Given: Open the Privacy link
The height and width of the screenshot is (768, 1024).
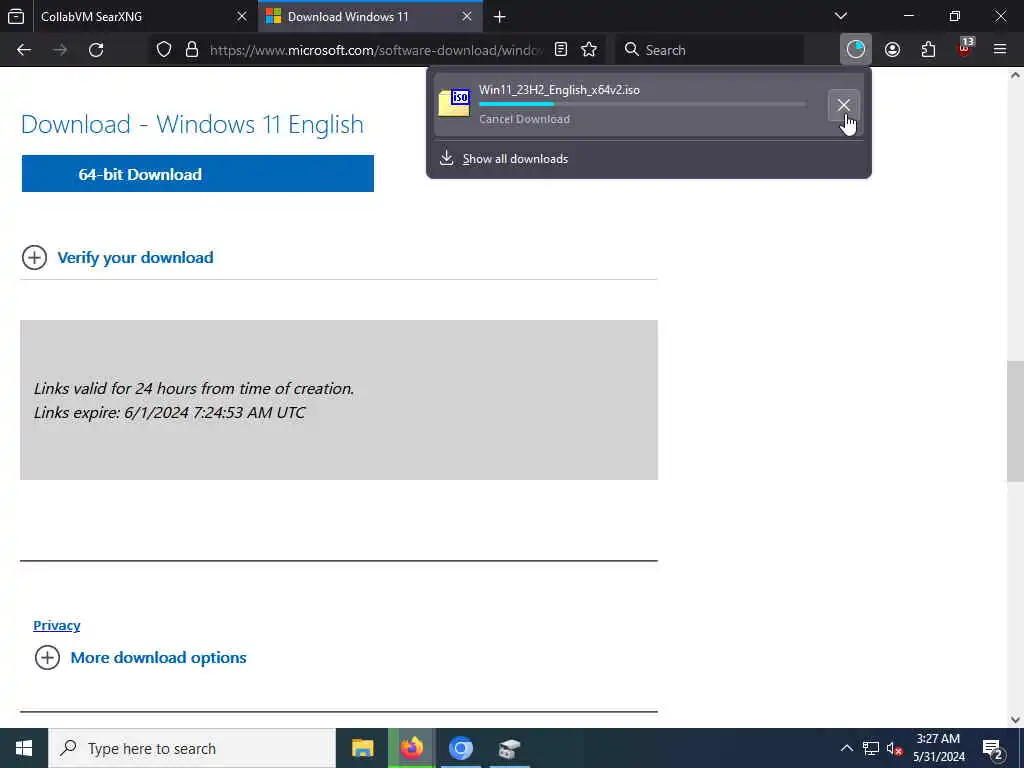Looking at the screenshot, I should tap(57, 625).
